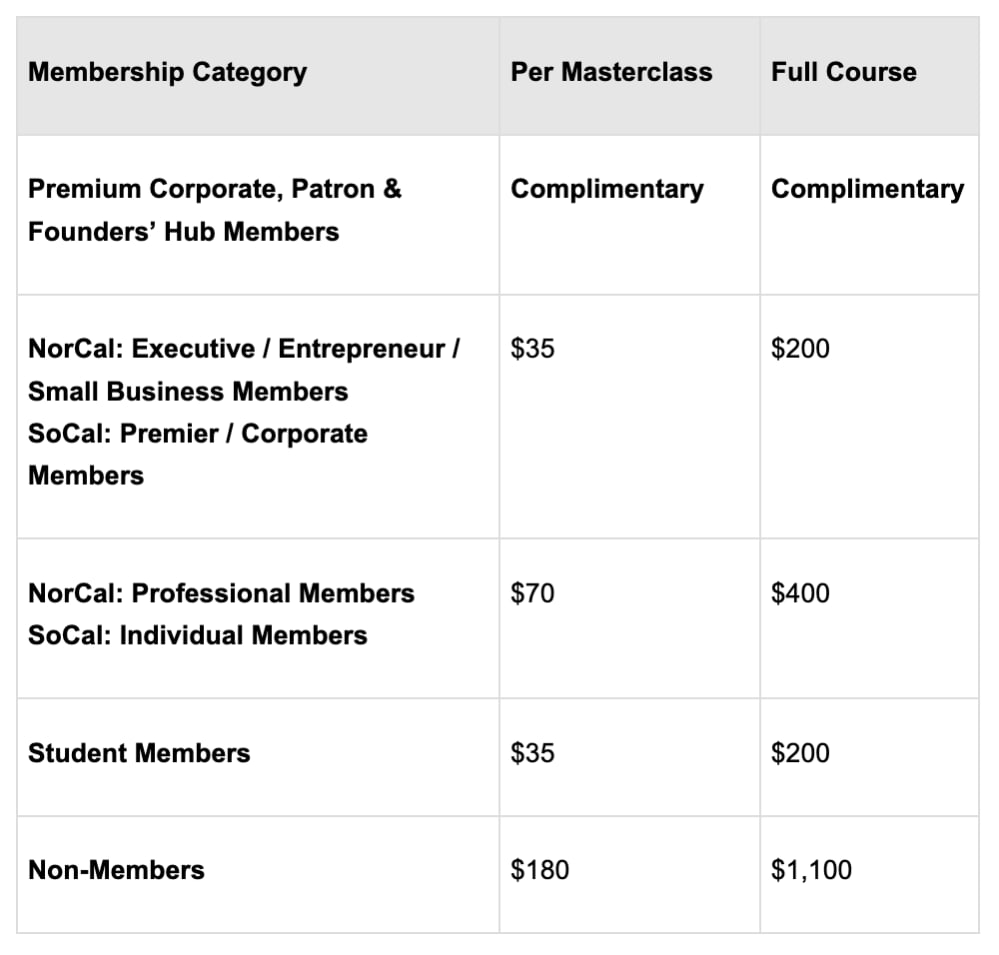
Task: Select the "NorCal: Executive / Entrepreneur" text line
Action: pos(244,349)
